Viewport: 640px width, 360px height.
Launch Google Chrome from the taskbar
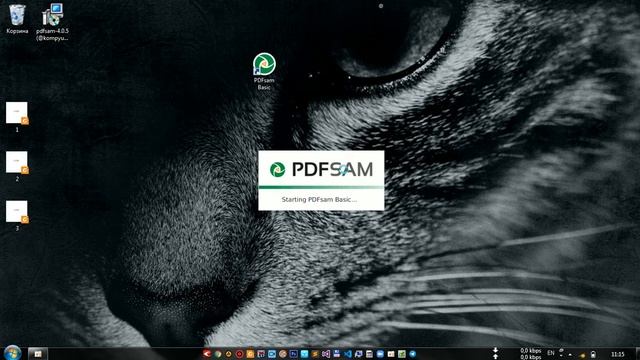[218, 354]
